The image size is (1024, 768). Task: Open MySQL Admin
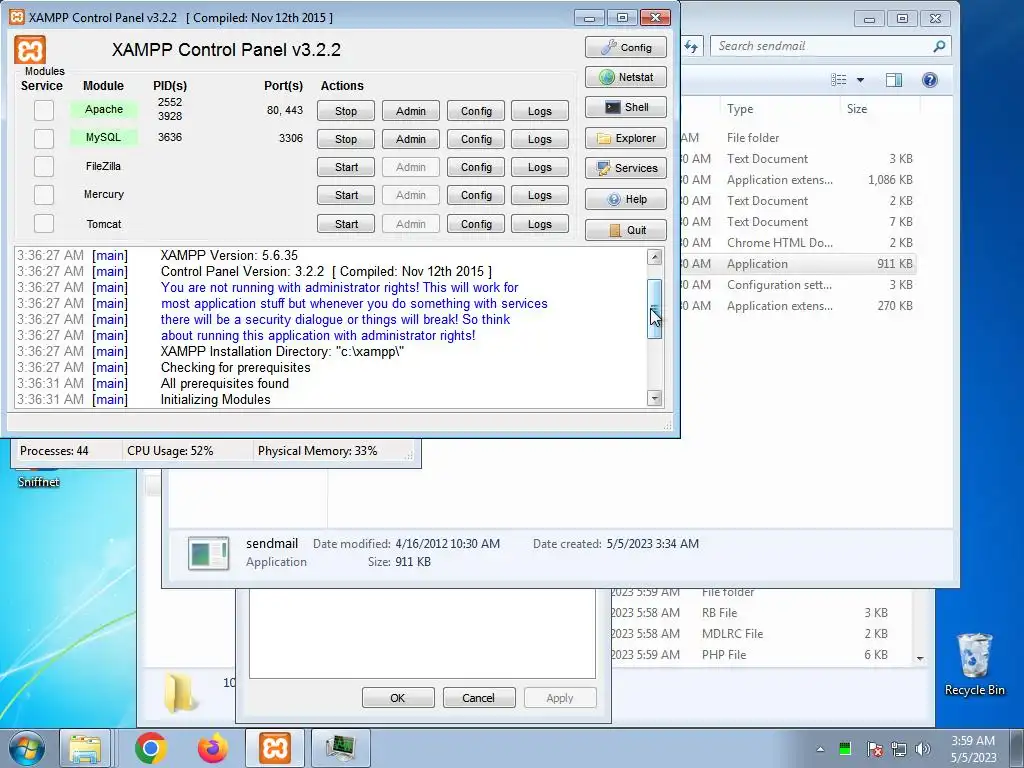coord(411,139)
